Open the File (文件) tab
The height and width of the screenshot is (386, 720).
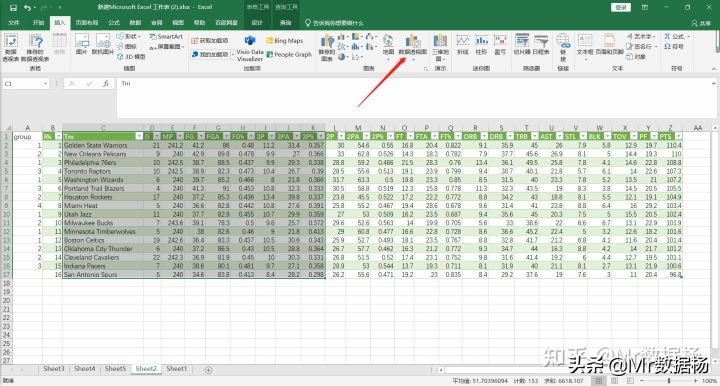tap(14, 22)
